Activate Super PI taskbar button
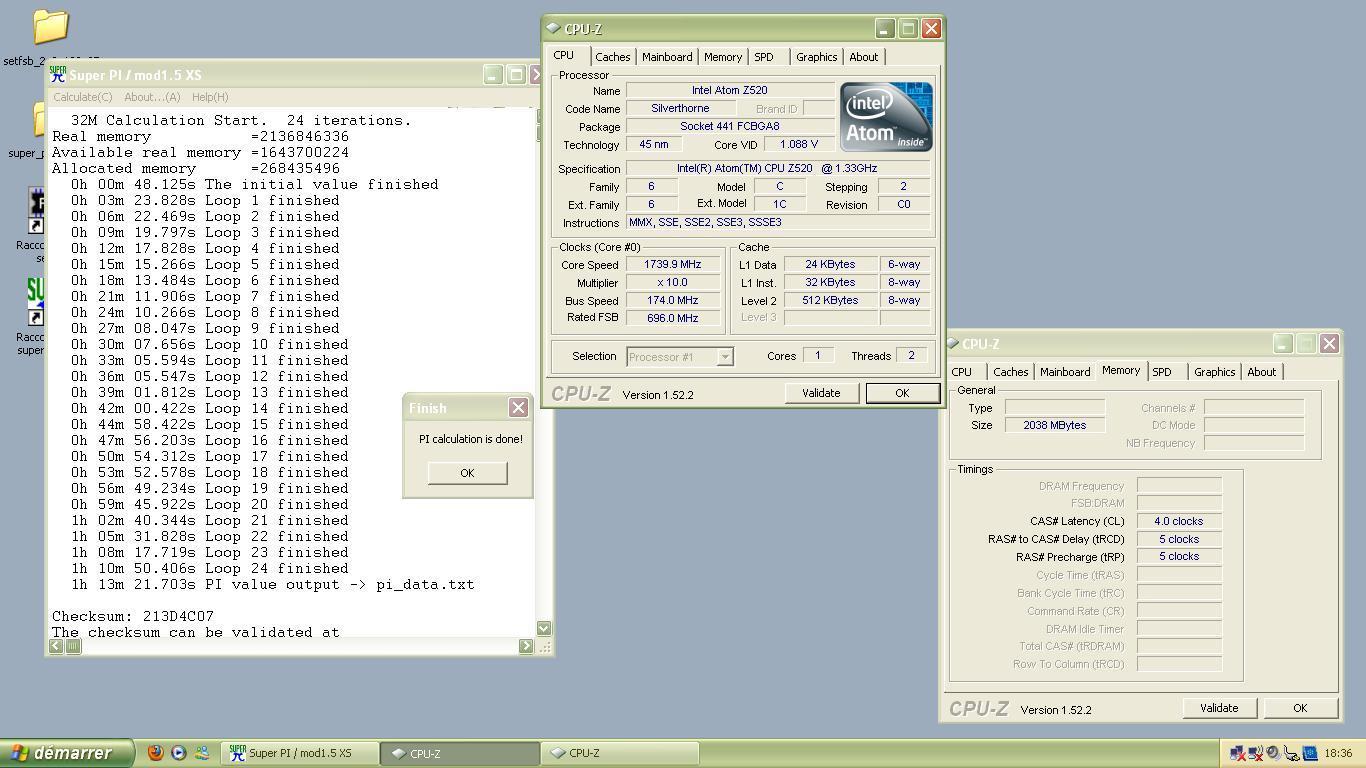Viewport: 1366px width, 768px height. pos(300,753)
